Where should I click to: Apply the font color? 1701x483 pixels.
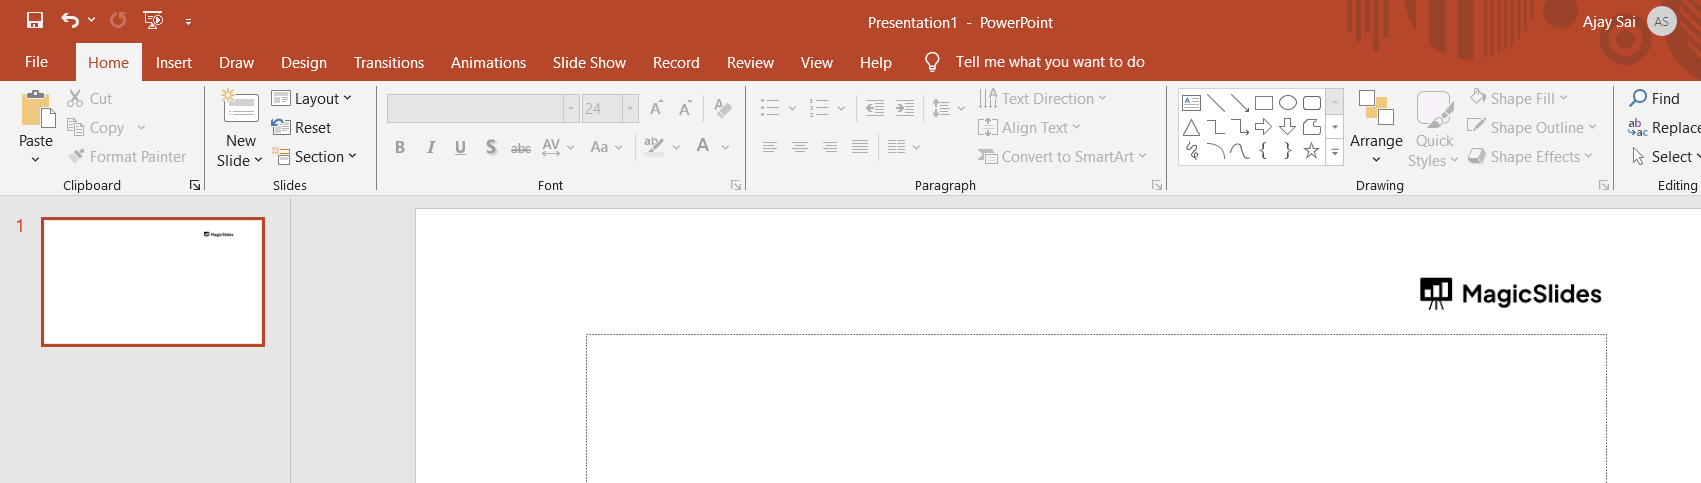coord(703,147)
